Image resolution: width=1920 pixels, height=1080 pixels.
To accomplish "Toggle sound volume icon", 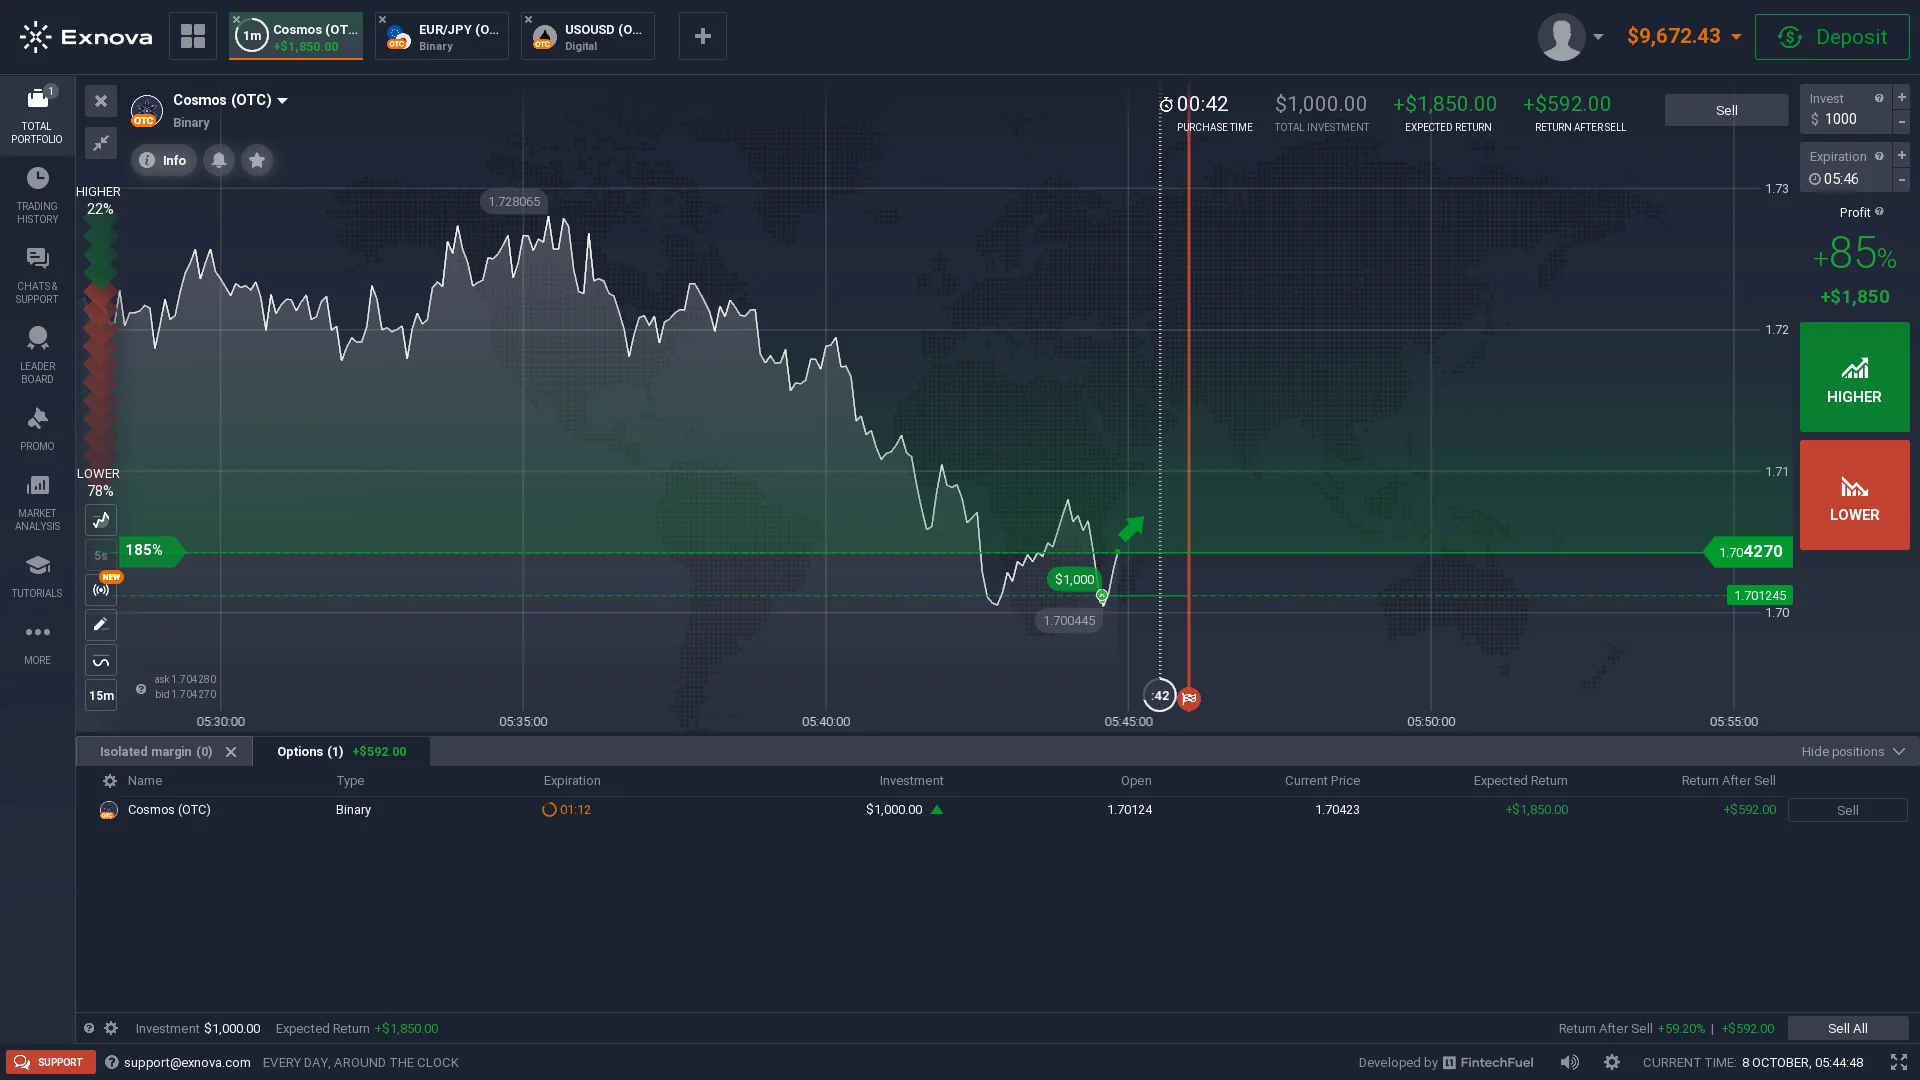I will pos(1570,1062).
